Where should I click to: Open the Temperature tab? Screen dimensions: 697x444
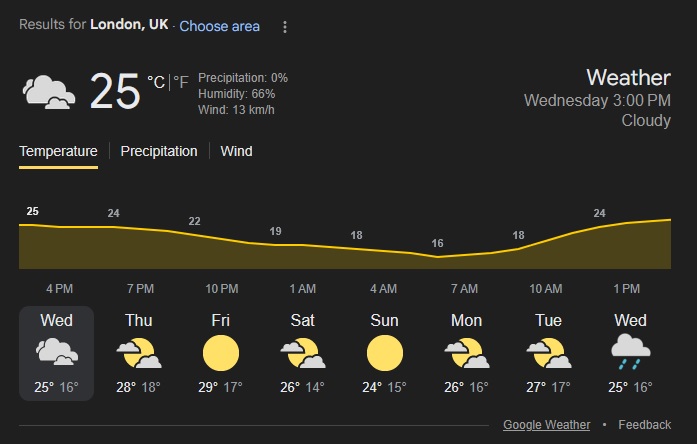[58, 151]
